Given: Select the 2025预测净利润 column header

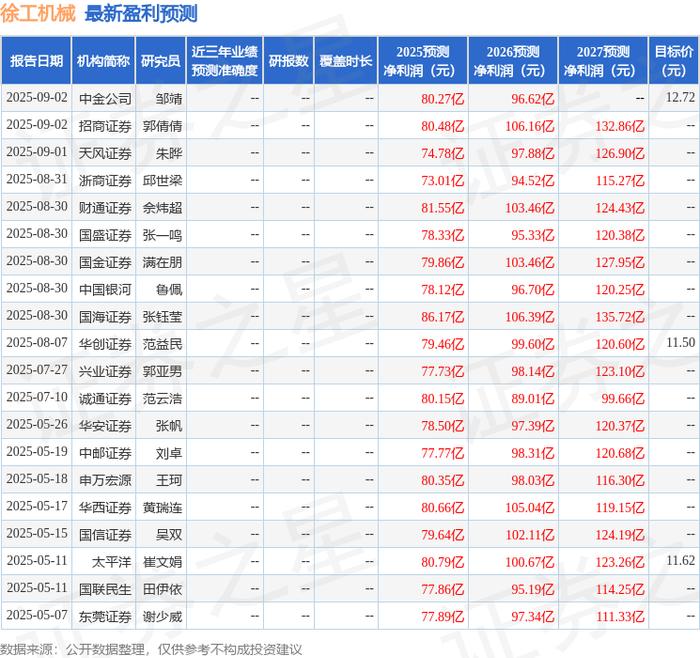Looking at the screenshot, I should pyautogui.click(x=423, y=61).
